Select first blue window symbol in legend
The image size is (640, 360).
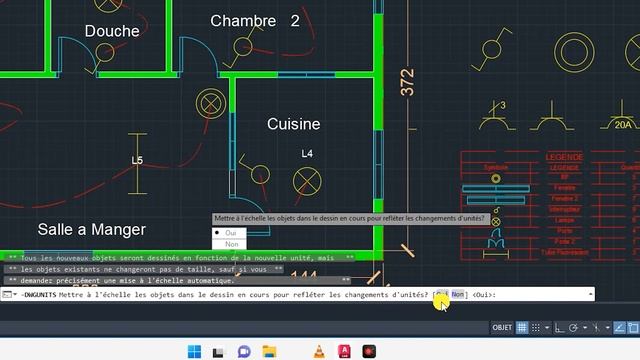(x=496, y=189)
